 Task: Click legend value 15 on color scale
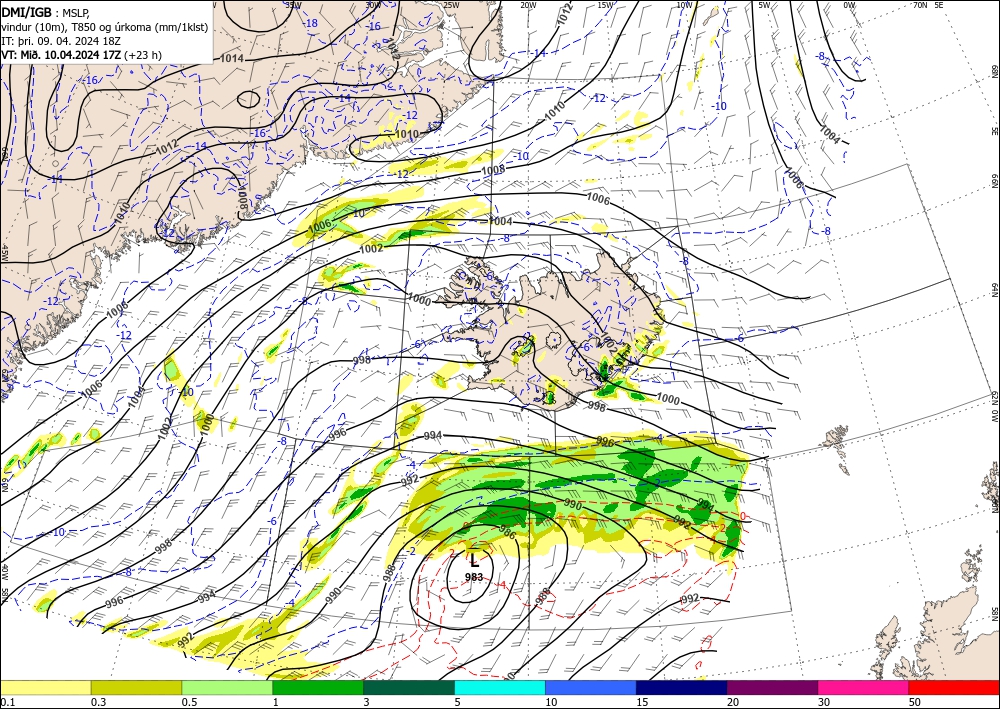pyautogui.click(x=642, y=702)
